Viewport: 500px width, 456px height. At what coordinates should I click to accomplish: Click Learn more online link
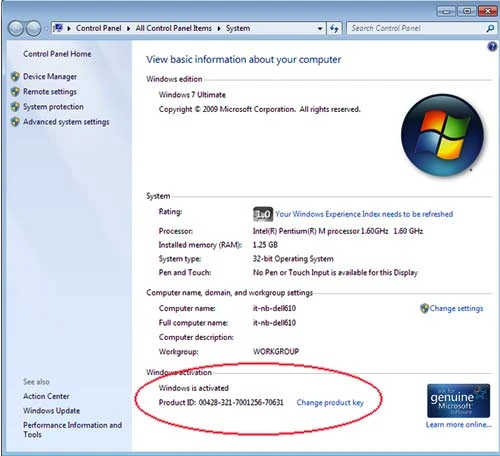[x=459, y=425]
